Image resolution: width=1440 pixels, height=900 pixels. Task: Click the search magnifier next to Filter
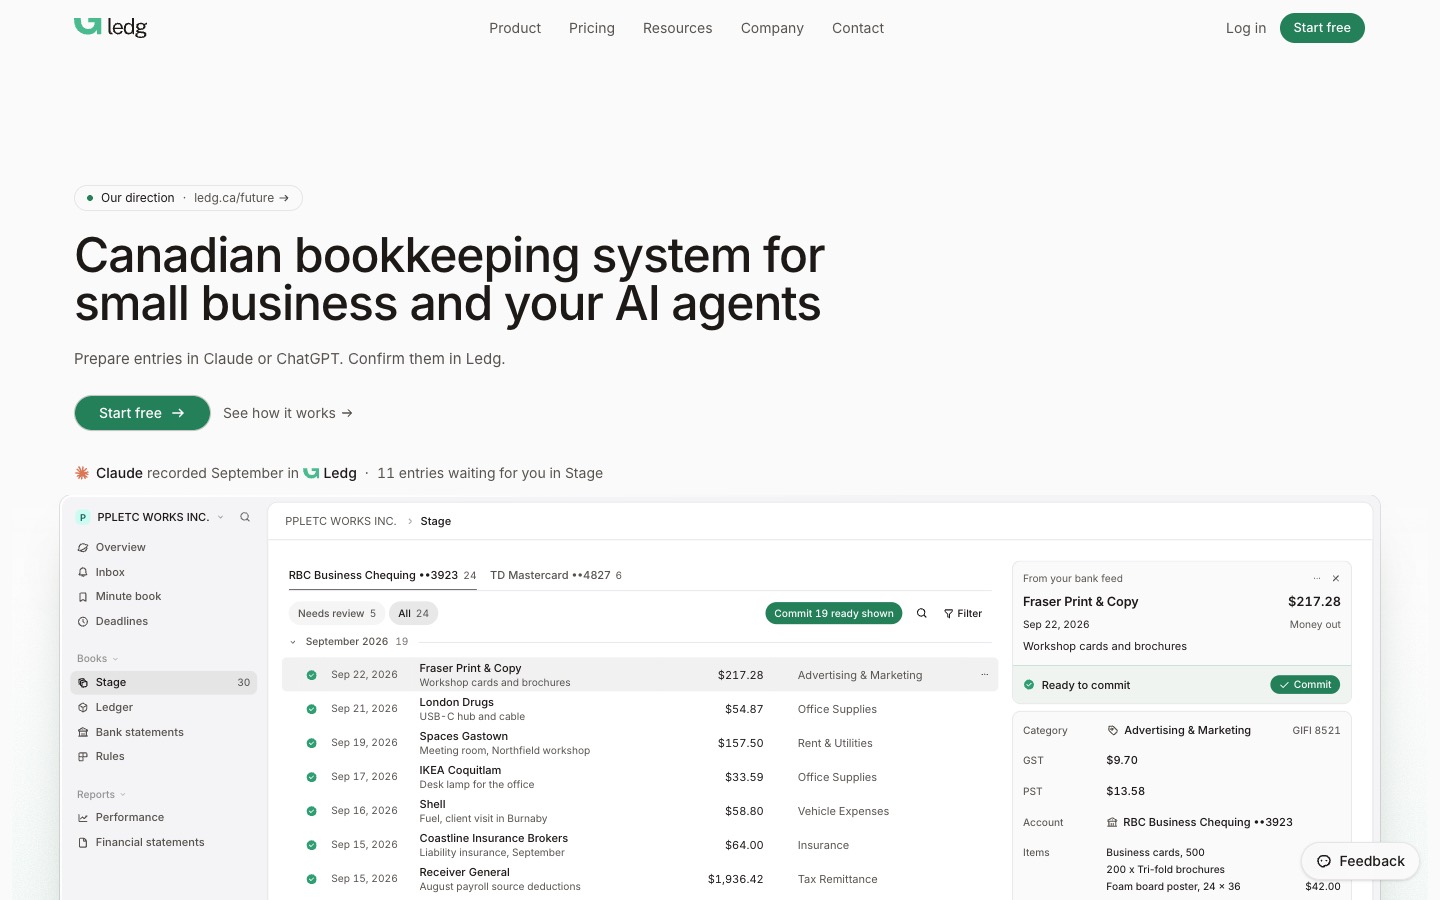pos(922,613)
